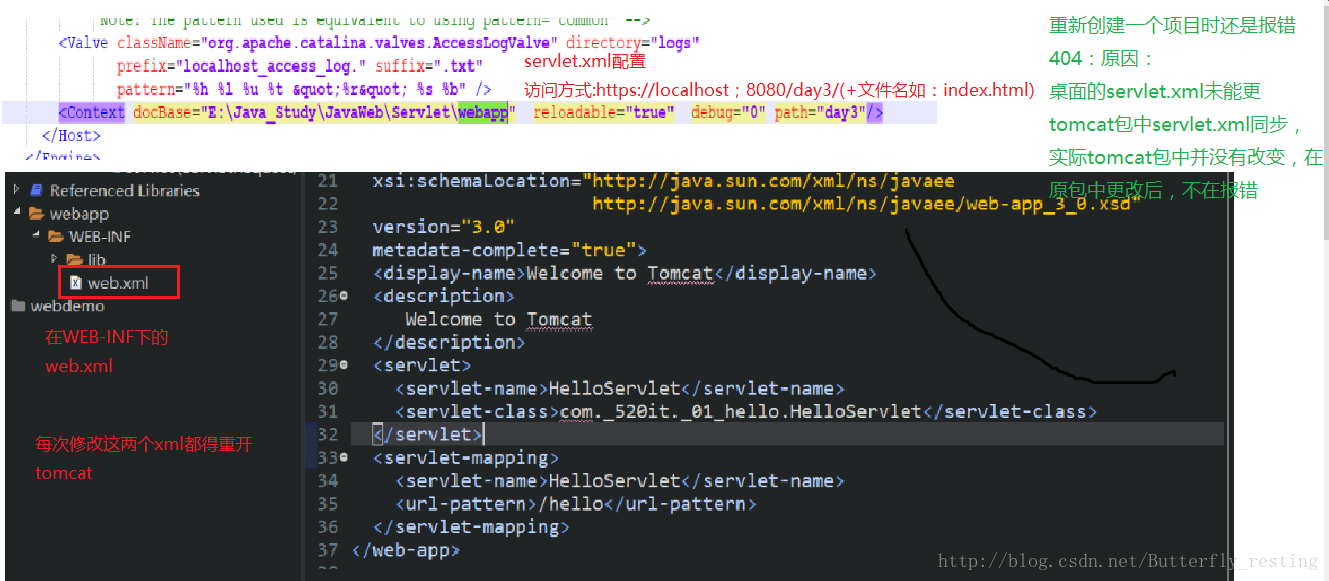The height and width of the screenshot is (581, 1329).
Task: Click the closing </web-app> tag
Action: 406,550
